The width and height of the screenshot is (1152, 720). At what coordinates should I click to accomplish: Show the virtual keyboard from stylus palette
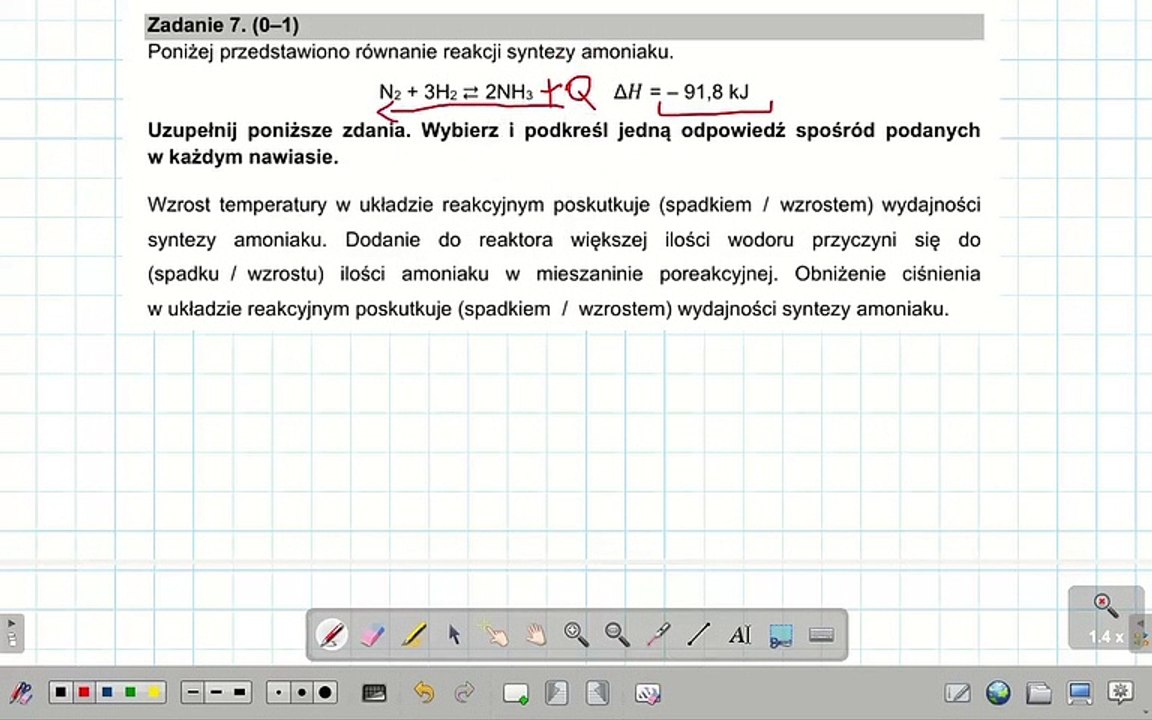[821, 634]
